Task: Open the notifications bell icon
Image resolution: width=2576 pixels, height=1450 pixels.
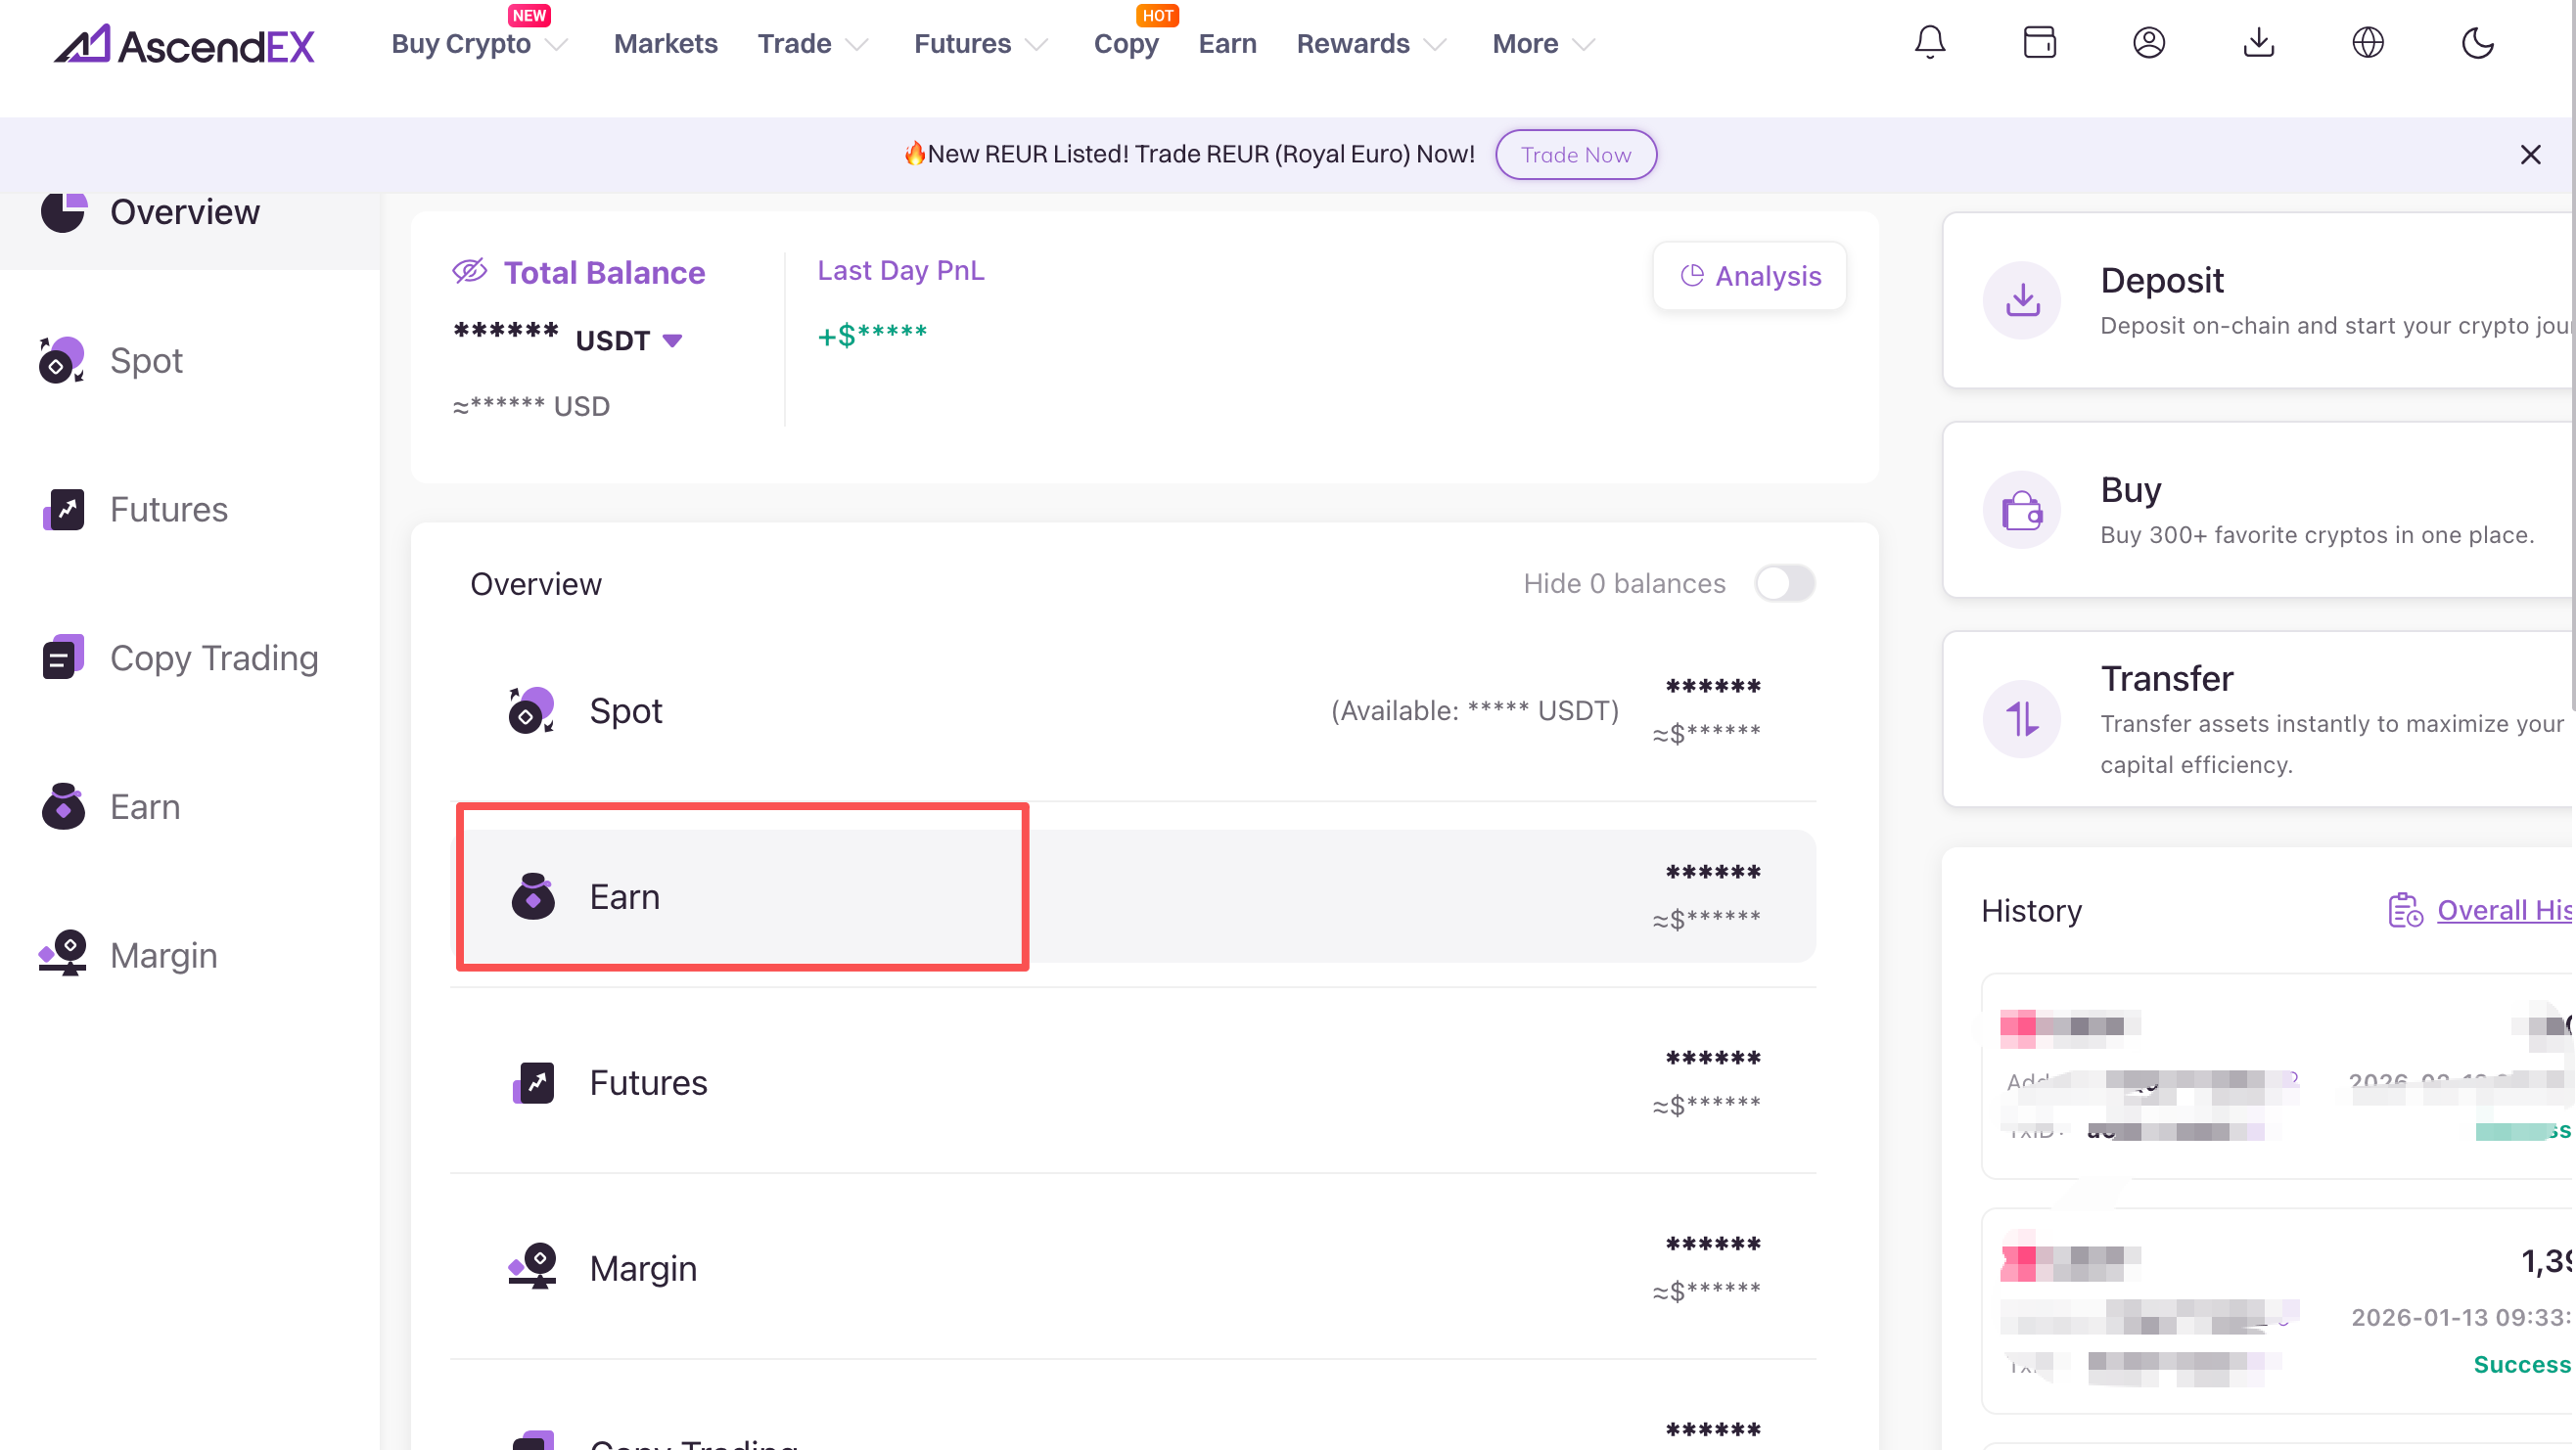Action: pos(1929,43)
